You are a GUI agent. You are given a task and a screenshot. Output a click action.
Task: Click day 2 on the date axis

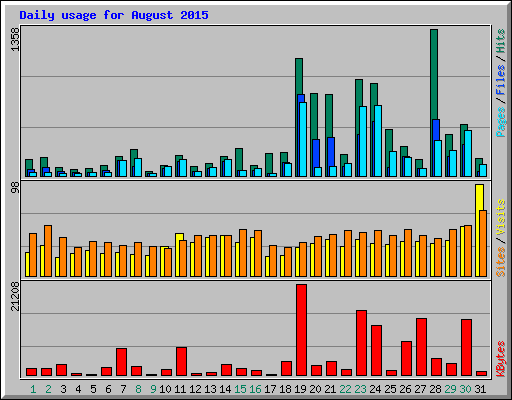48,389
